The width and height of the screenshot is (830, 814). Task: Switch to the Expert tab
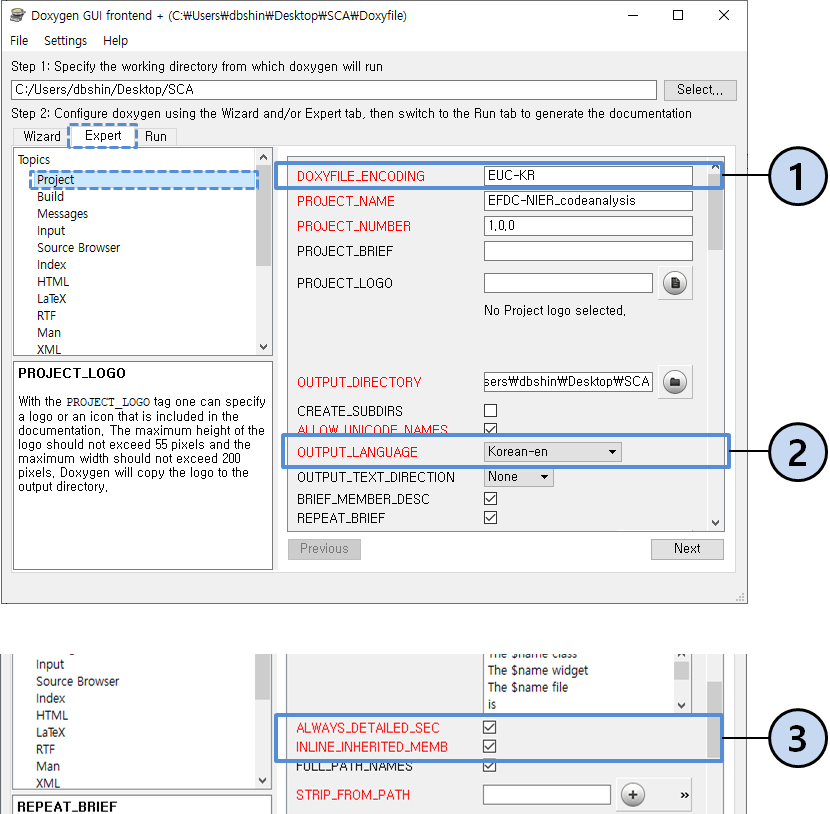103,136
